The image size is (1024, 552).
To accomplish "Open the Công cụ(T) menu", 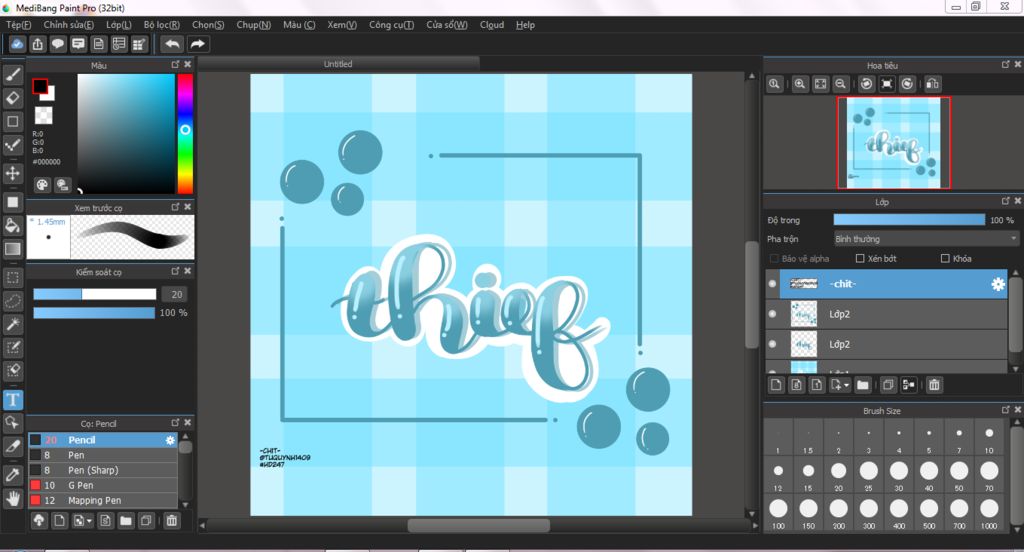I will (x=391, y=25).
